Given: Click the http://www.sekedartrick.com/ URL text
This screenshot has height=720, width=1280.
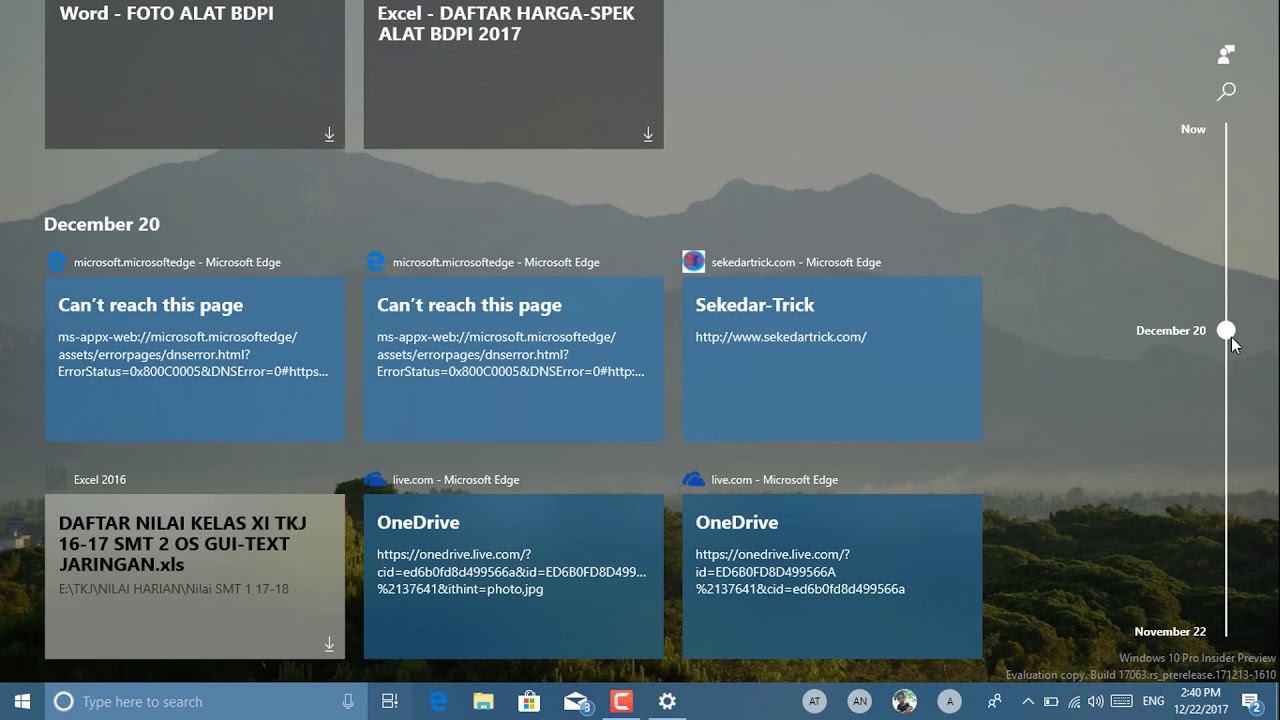Looking at the screenshot, I should (x=781, y=337).
